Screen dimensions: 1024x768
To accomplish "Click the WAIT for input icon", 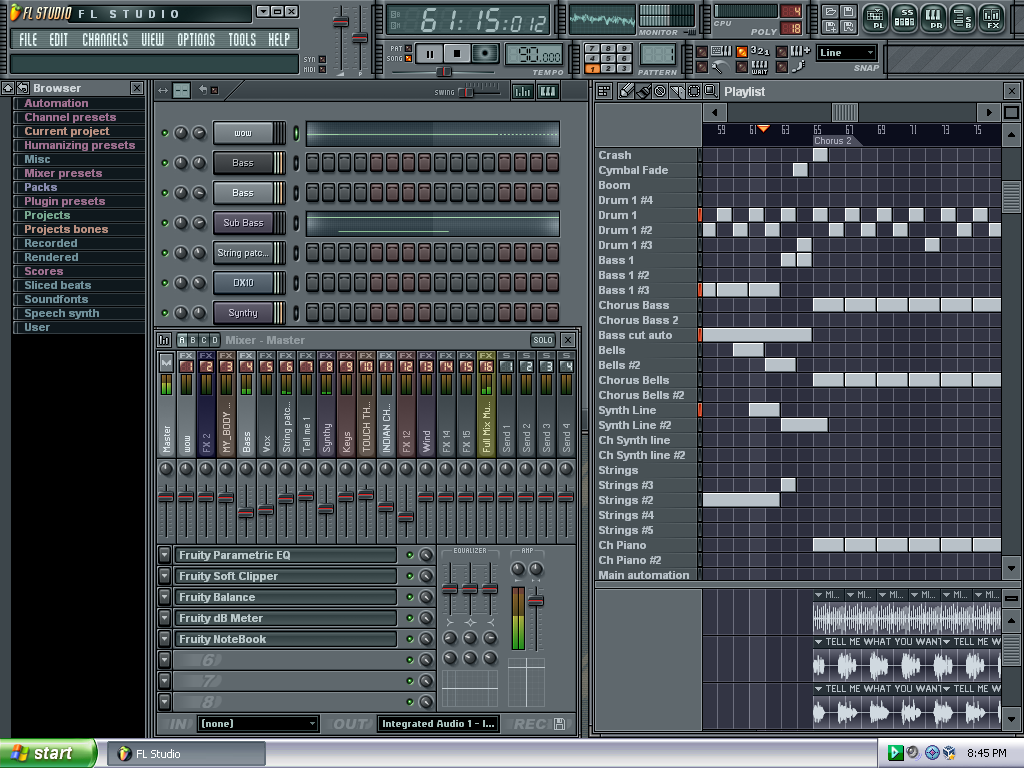I will pyautogui.click(x=760, y=67).
